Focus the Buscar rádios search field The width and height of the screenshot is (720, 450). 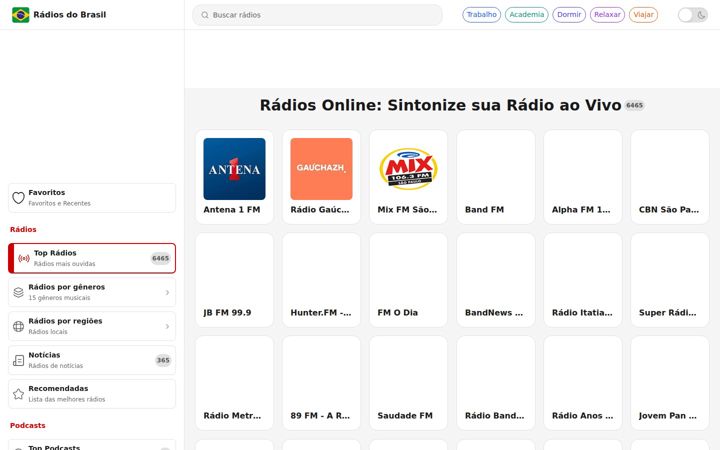tap(317, 15)
